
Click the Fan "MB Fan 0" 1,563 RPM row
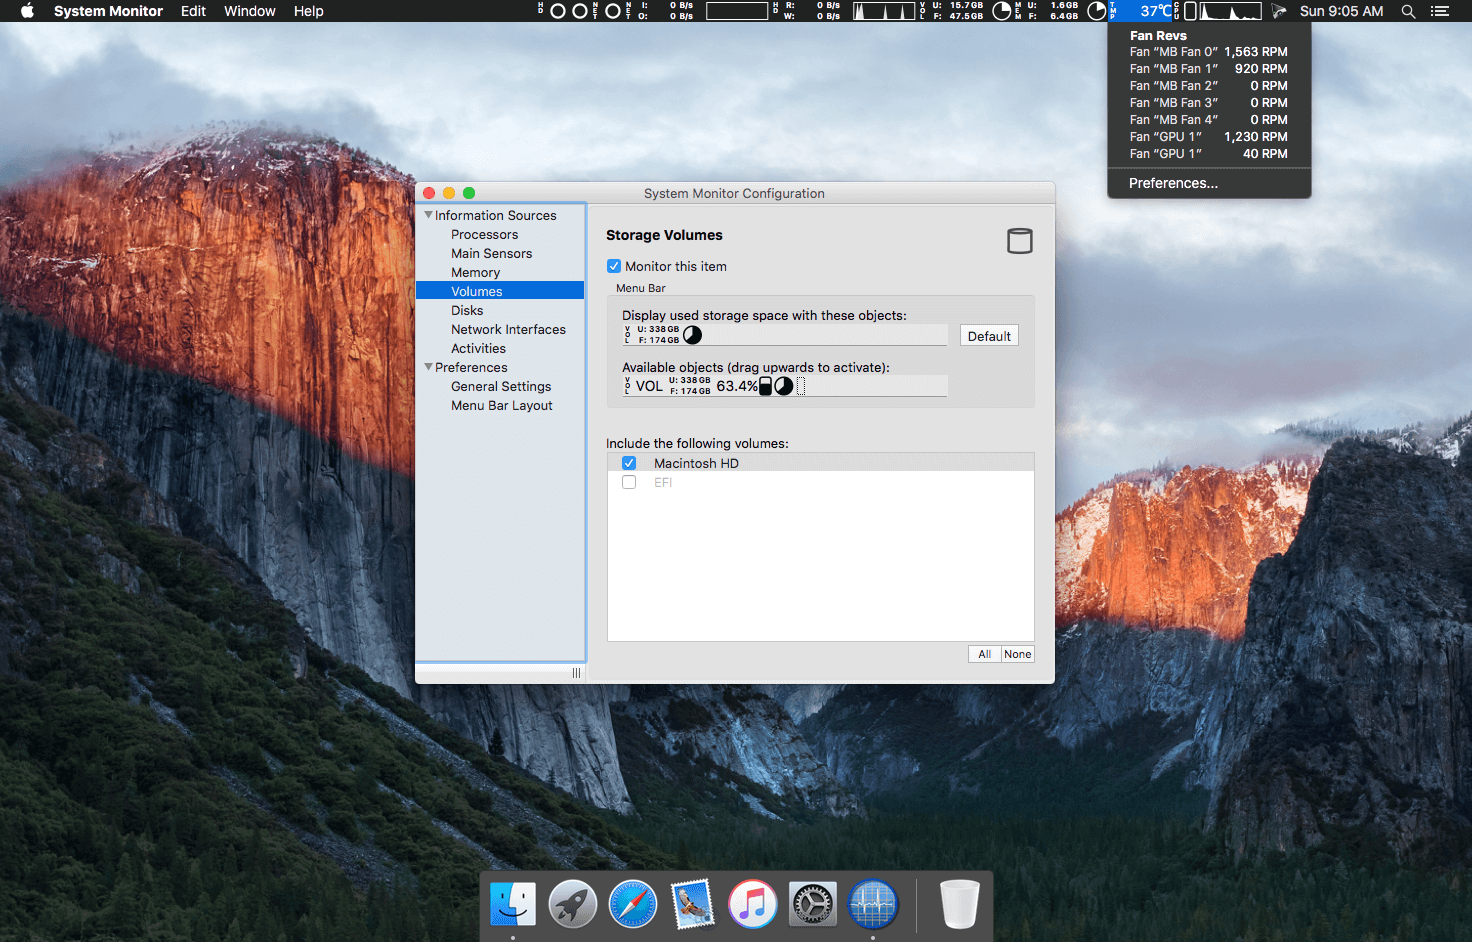pyautogui.click(x=1209, y=51)
